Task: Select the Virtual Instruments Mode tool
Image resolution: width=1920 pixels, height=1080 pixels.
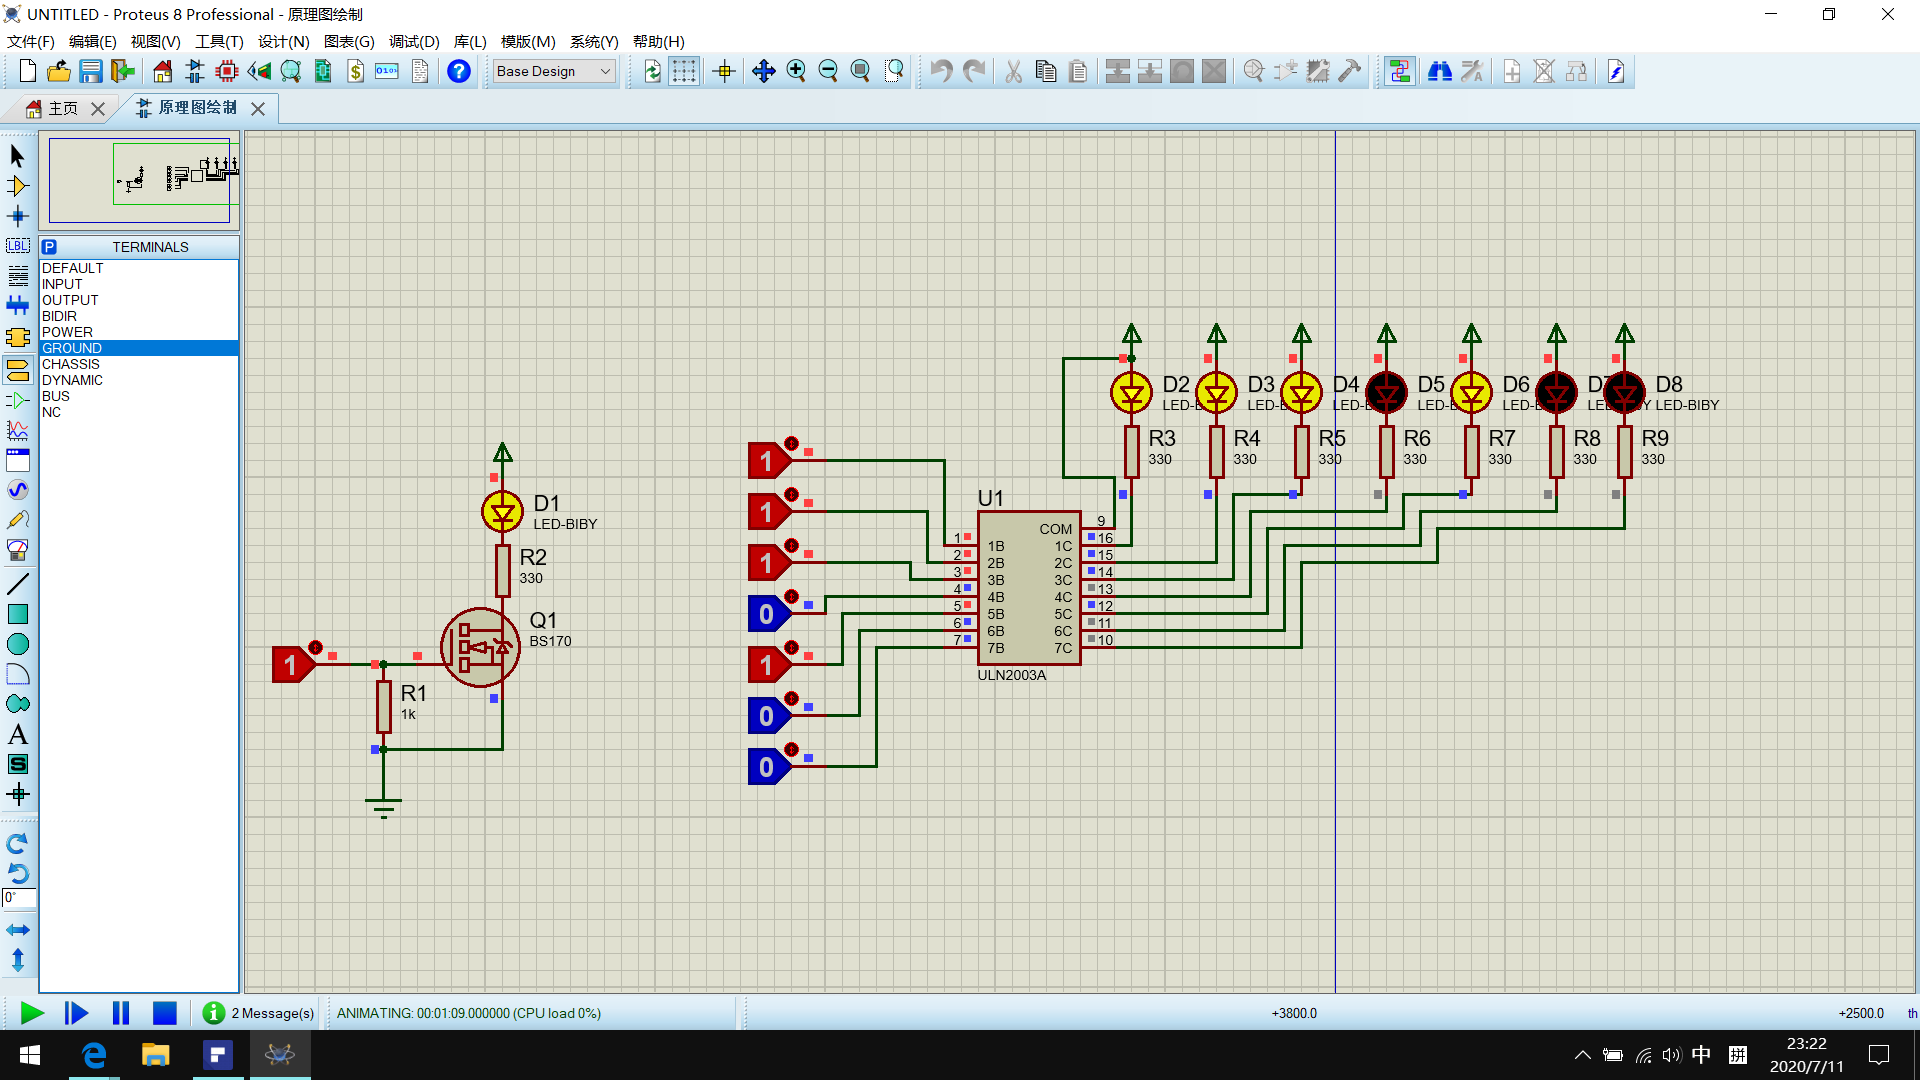Action: (x=17, y=550)
